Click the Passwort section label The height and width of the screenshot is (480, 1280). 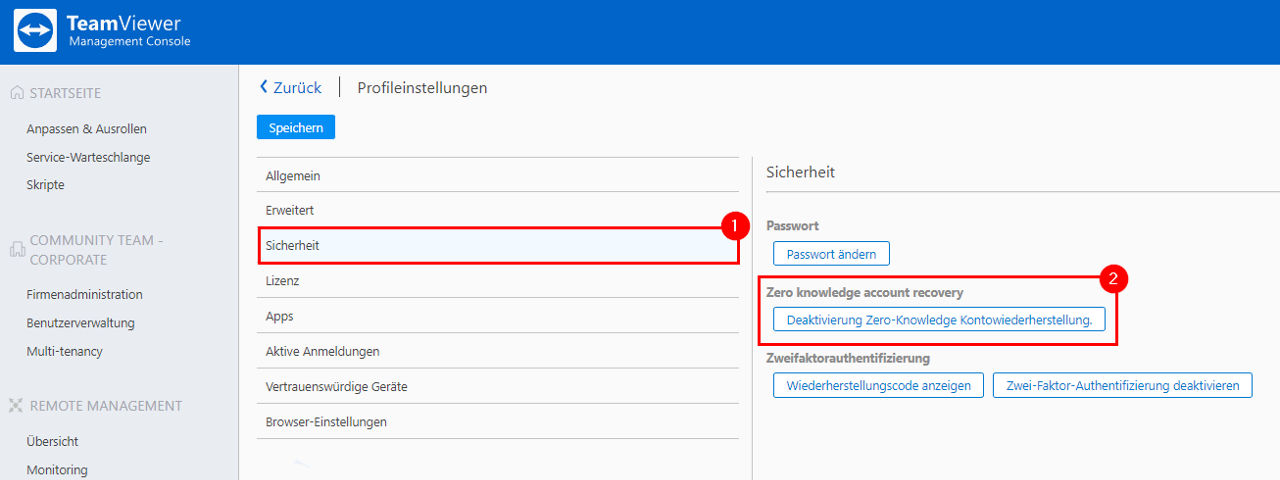point(792,226)
